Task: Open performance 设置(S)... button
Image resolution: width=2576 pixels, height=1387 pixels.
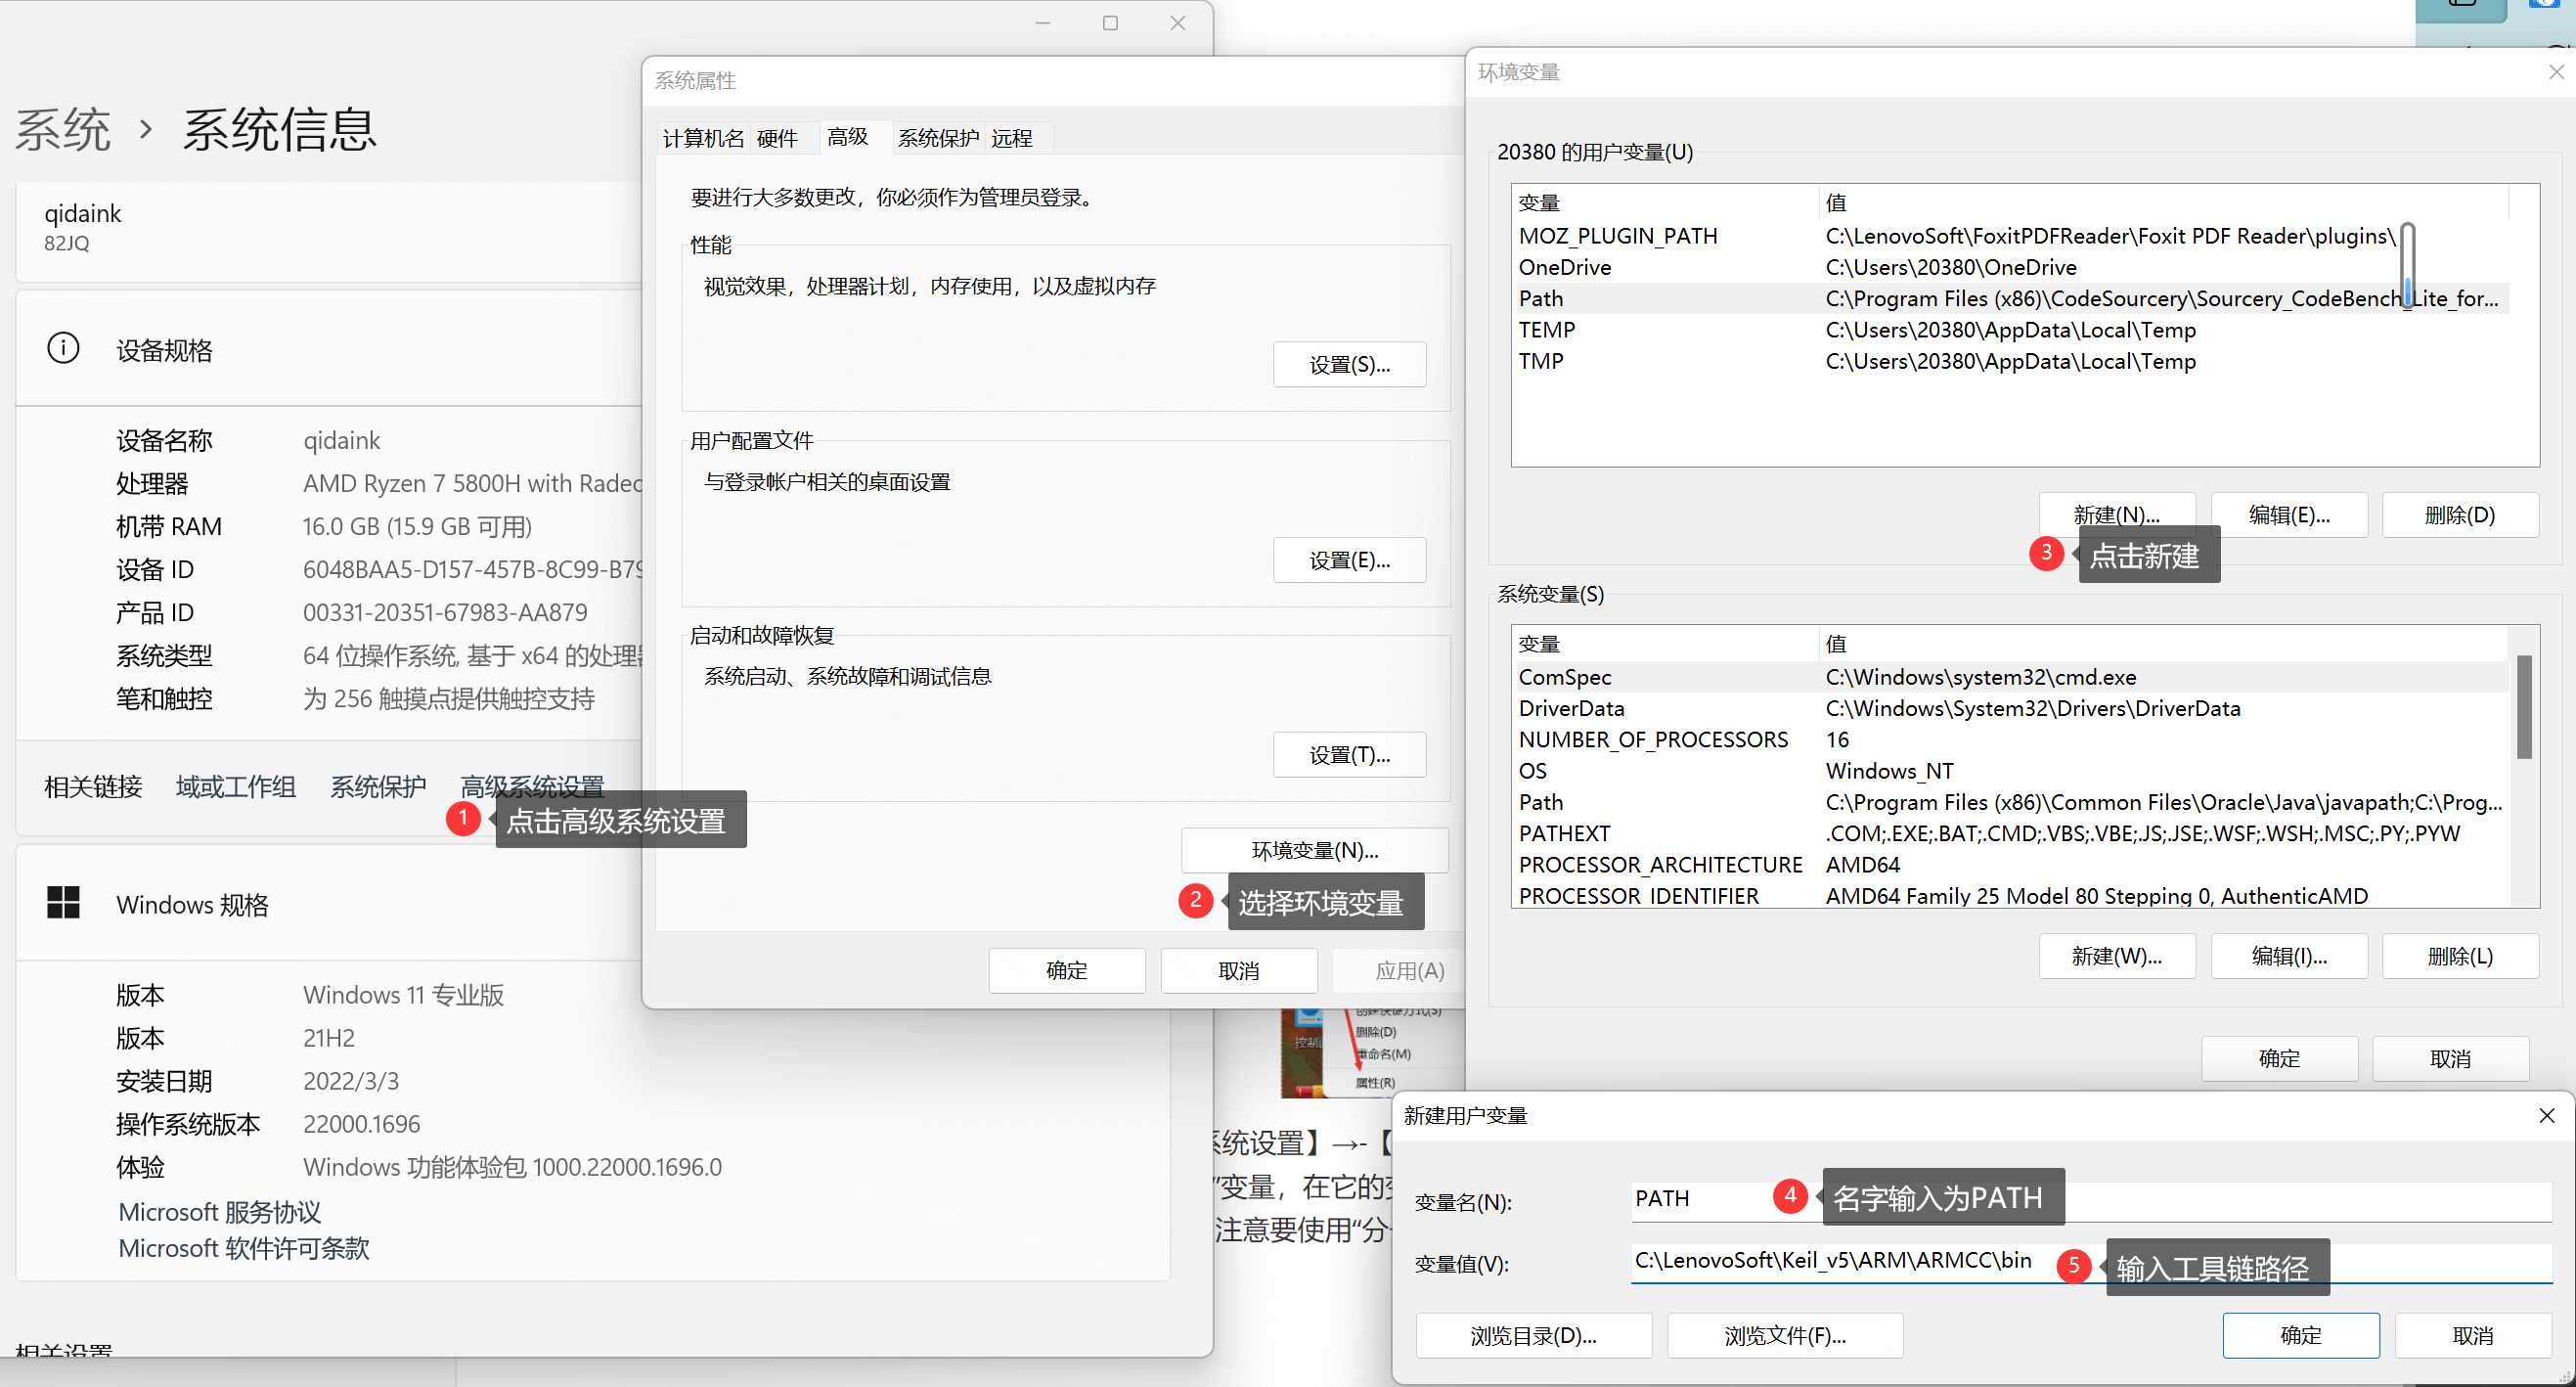Action: (x=1349, y=365)
